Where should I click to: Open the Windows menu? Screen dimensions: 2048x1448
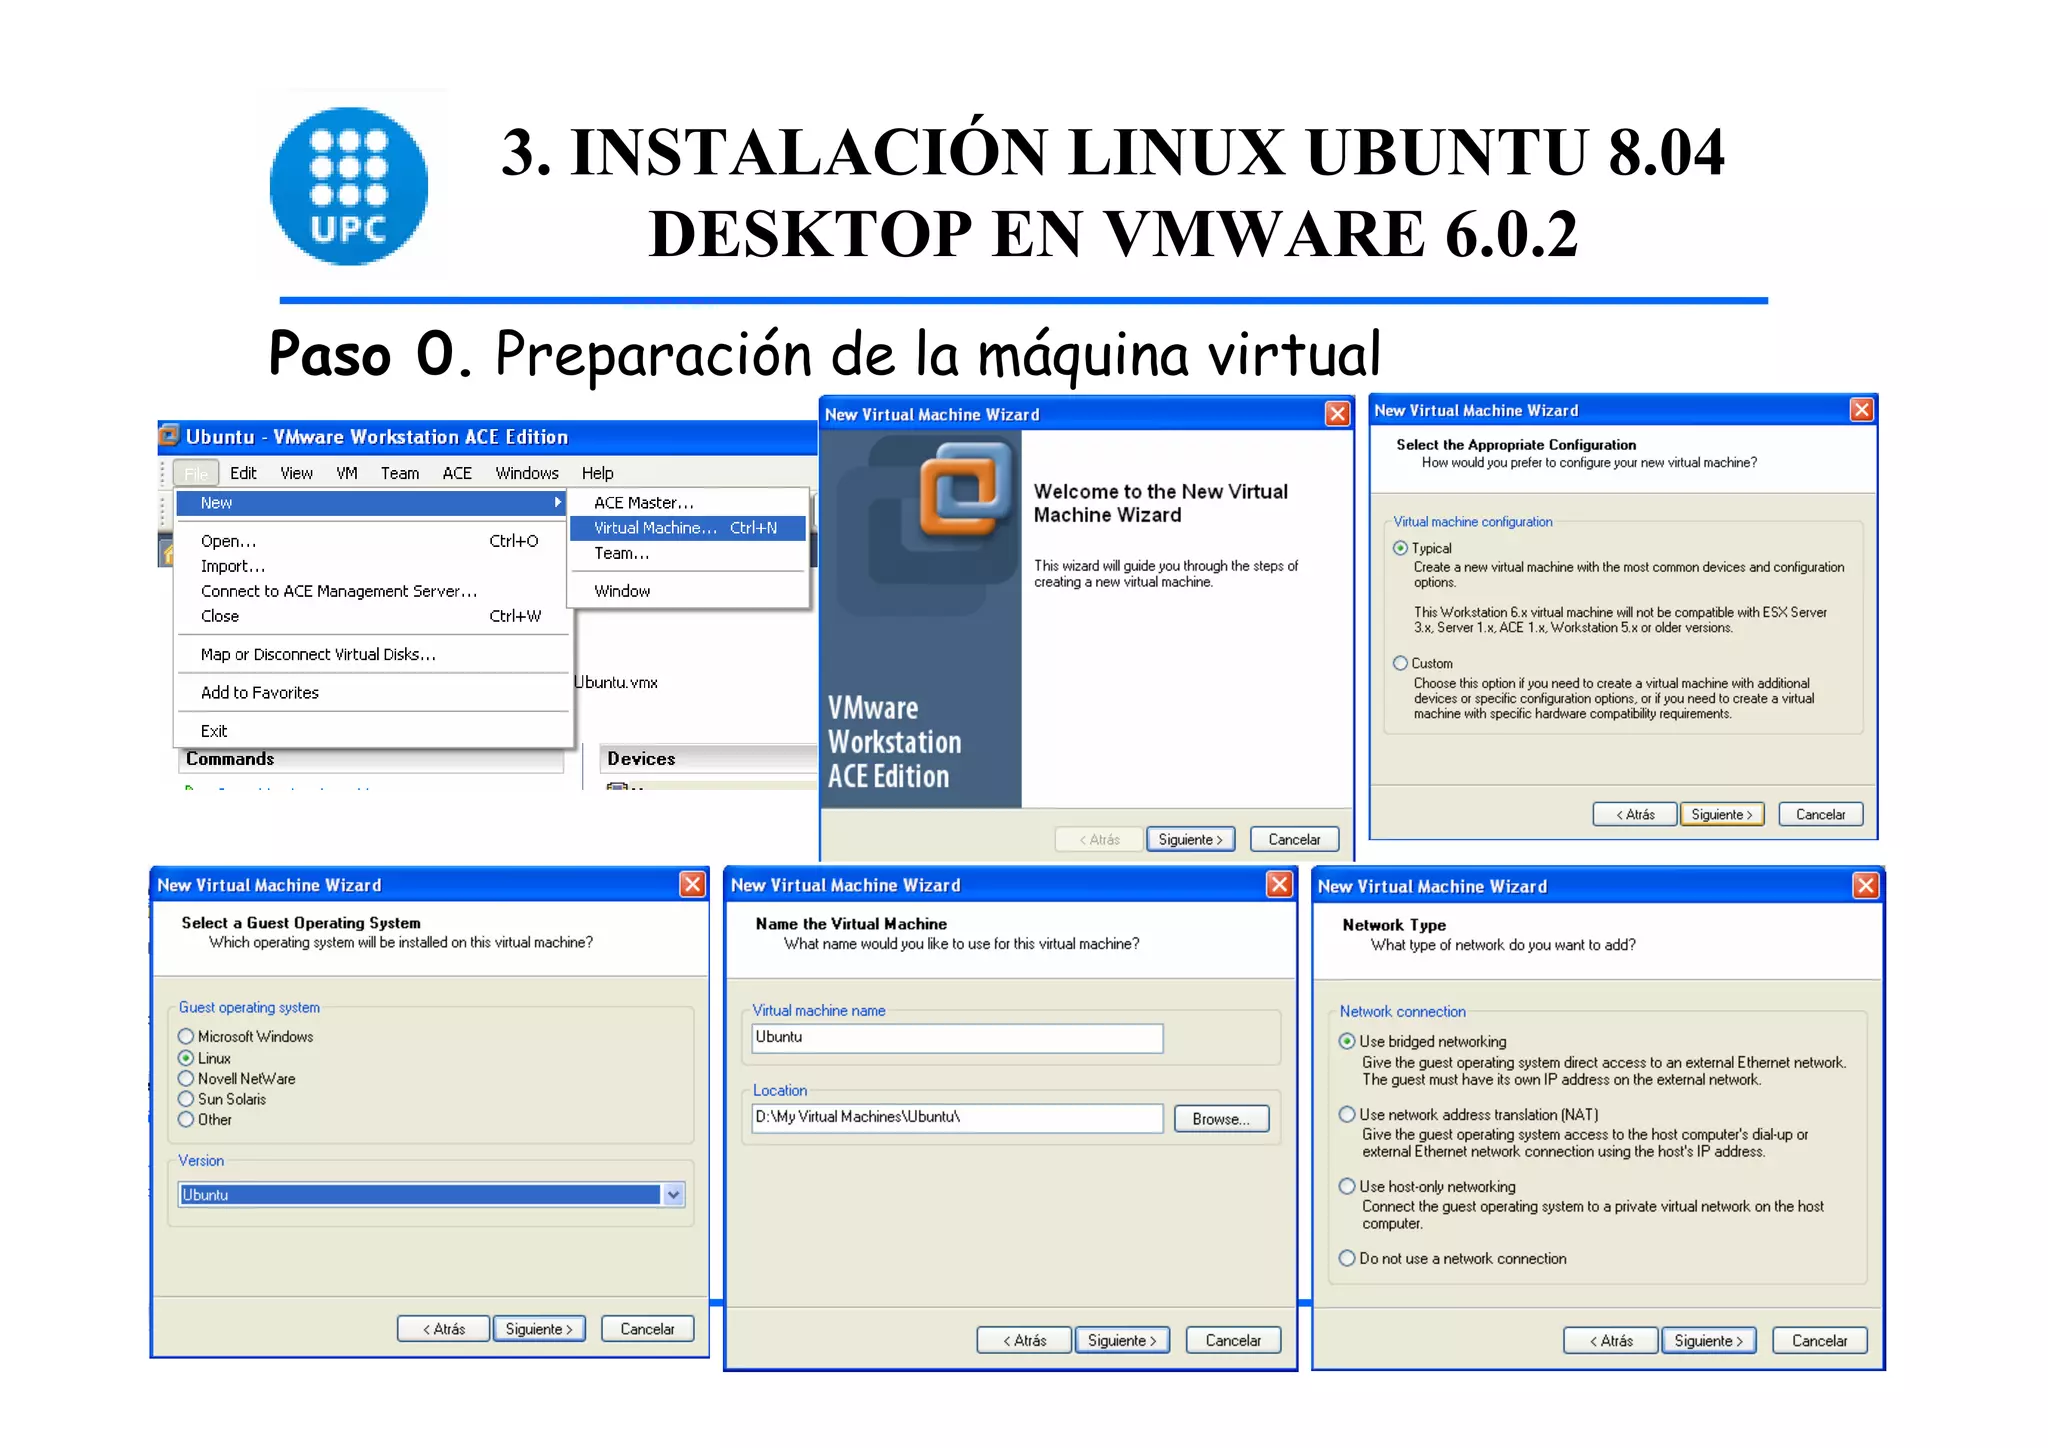(x=527, y=473)
